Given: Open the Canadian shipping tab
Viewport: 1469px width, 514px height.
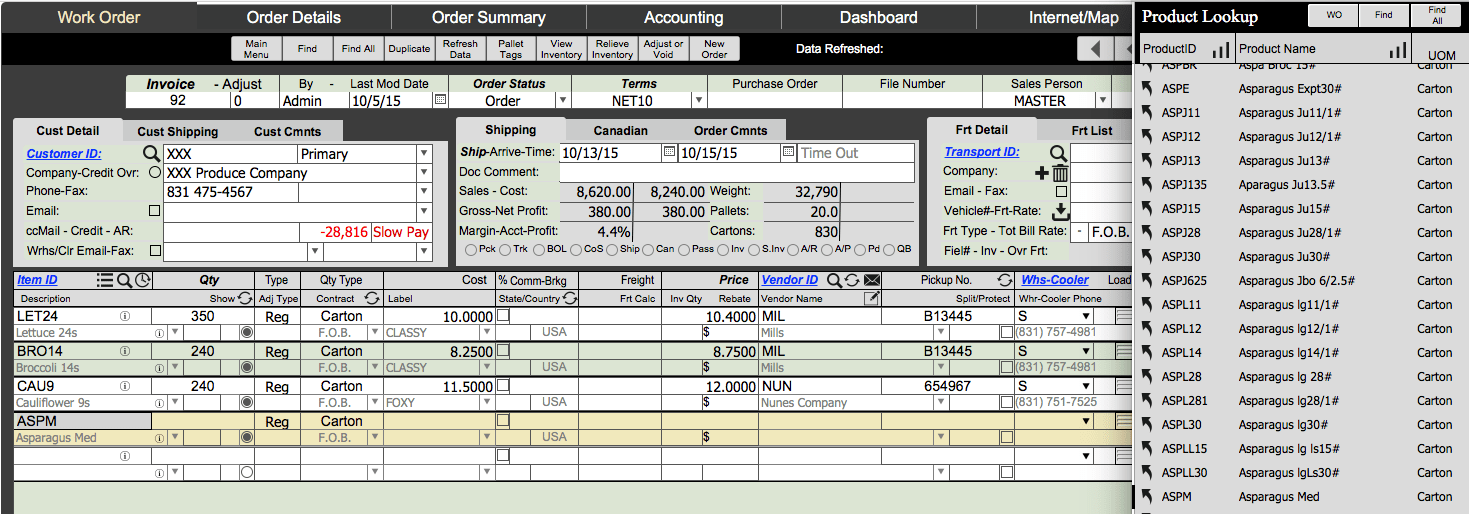Looking at the screenshot, I should tap(620, 130).
